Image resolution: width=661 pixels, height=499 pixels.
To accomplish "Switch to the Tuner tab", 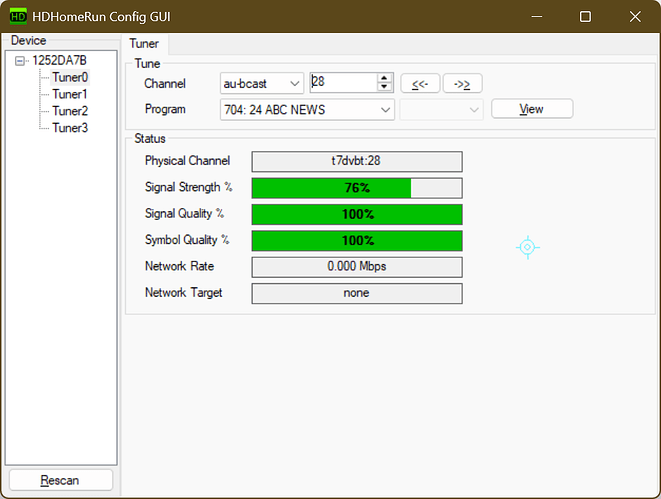I will (x=146, y=43).
